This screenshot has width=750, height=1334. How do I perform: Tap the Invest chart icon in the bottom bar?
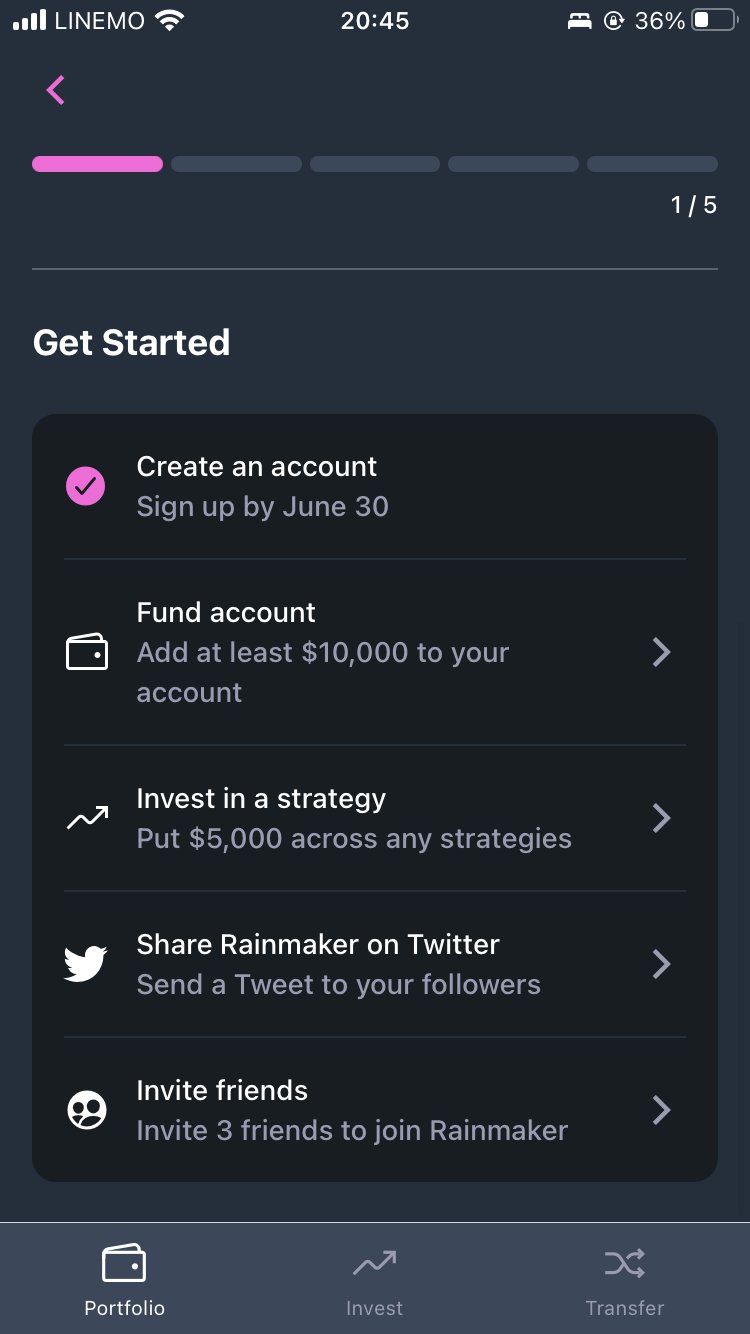[374, 1264]
